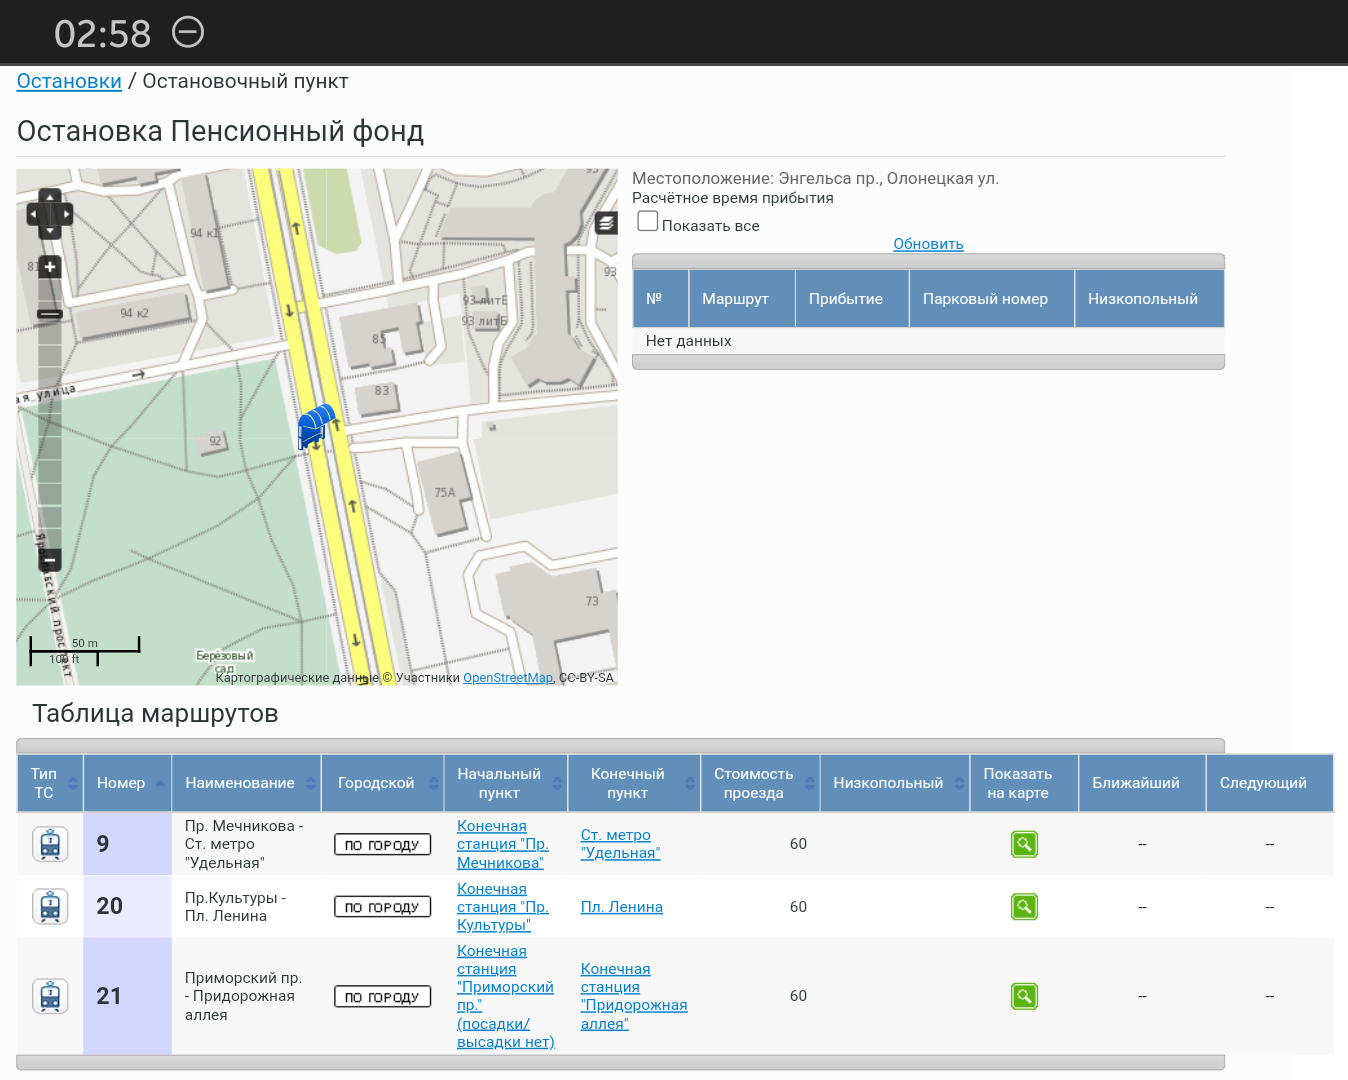
Task: Click the map zoom level slider handle
Action: click(50, 314)
